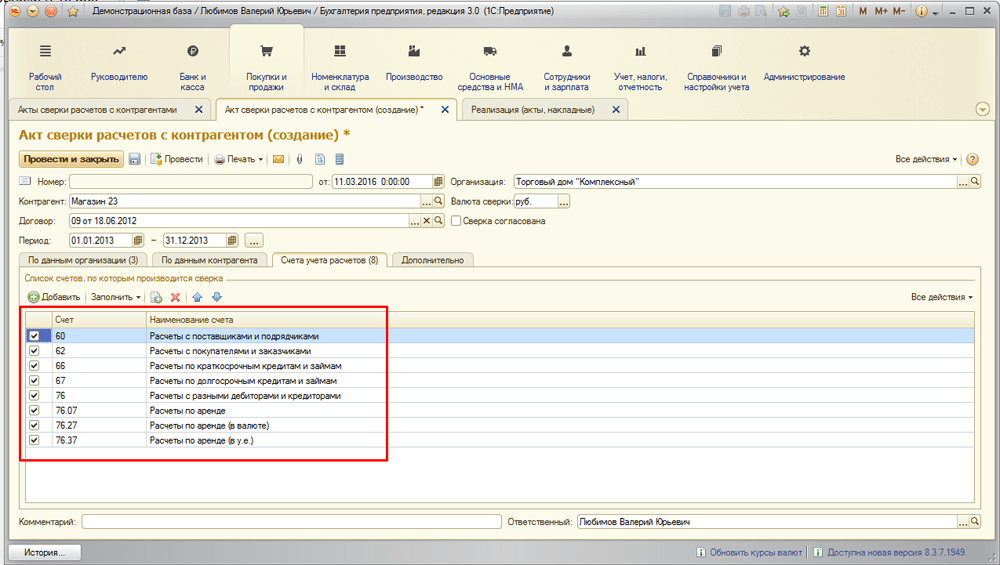Enable the Сверка согласована checkbox

tap(456, 221)
